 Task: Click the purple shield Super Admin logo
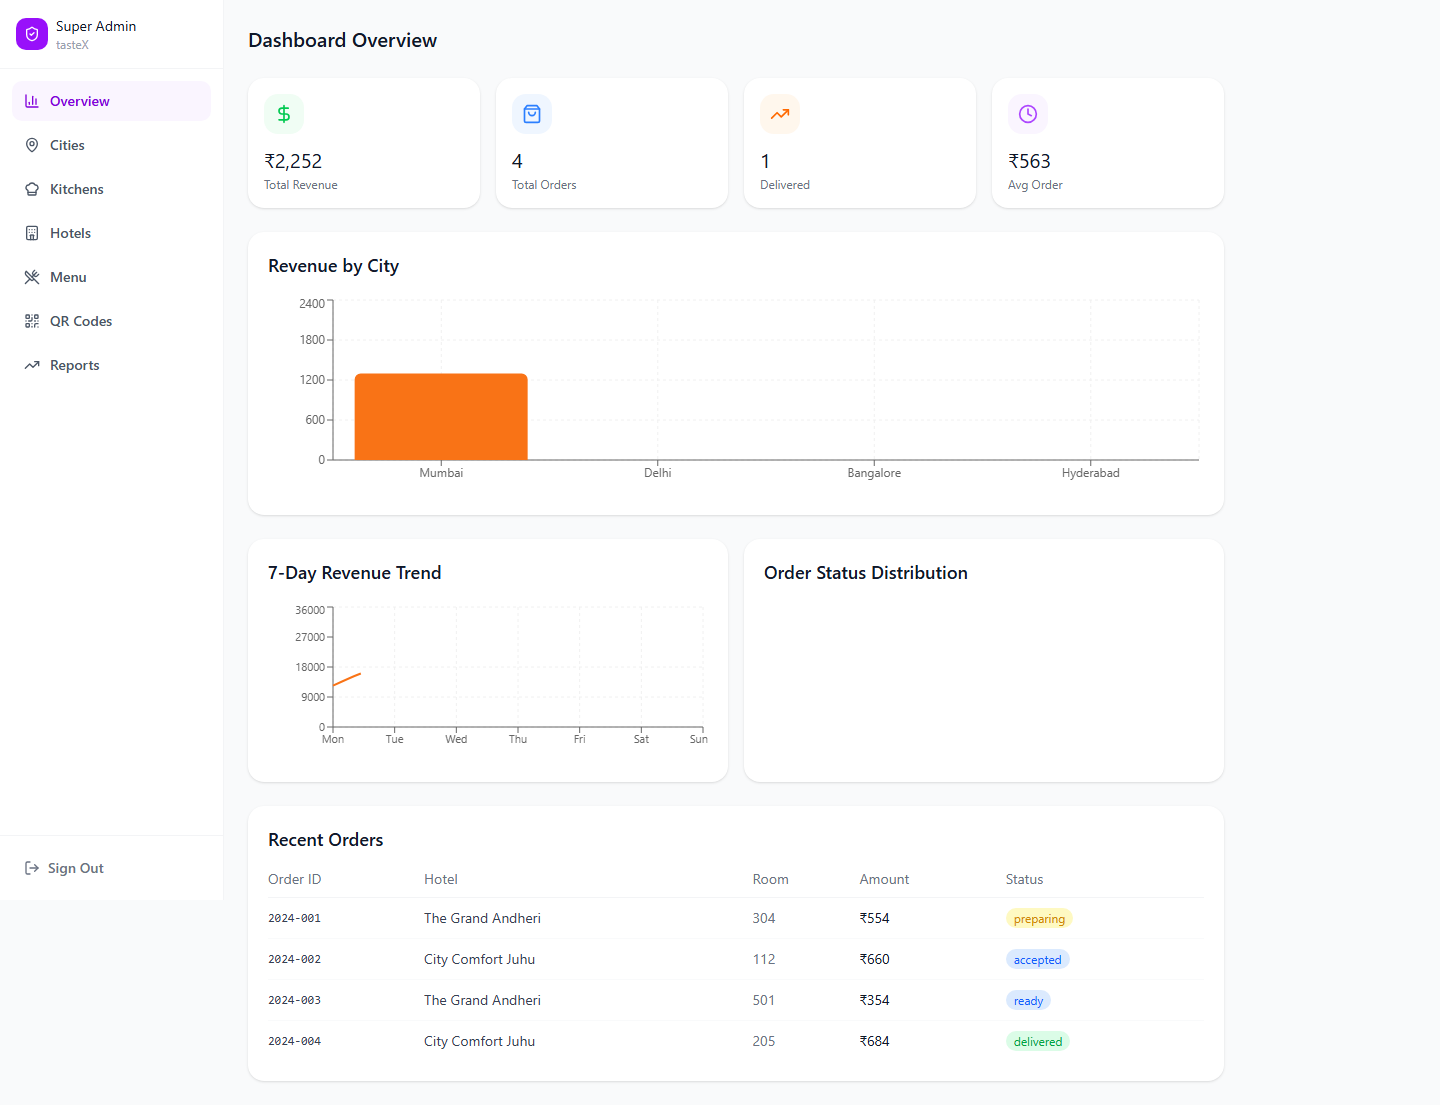click(x=32, y=34)
